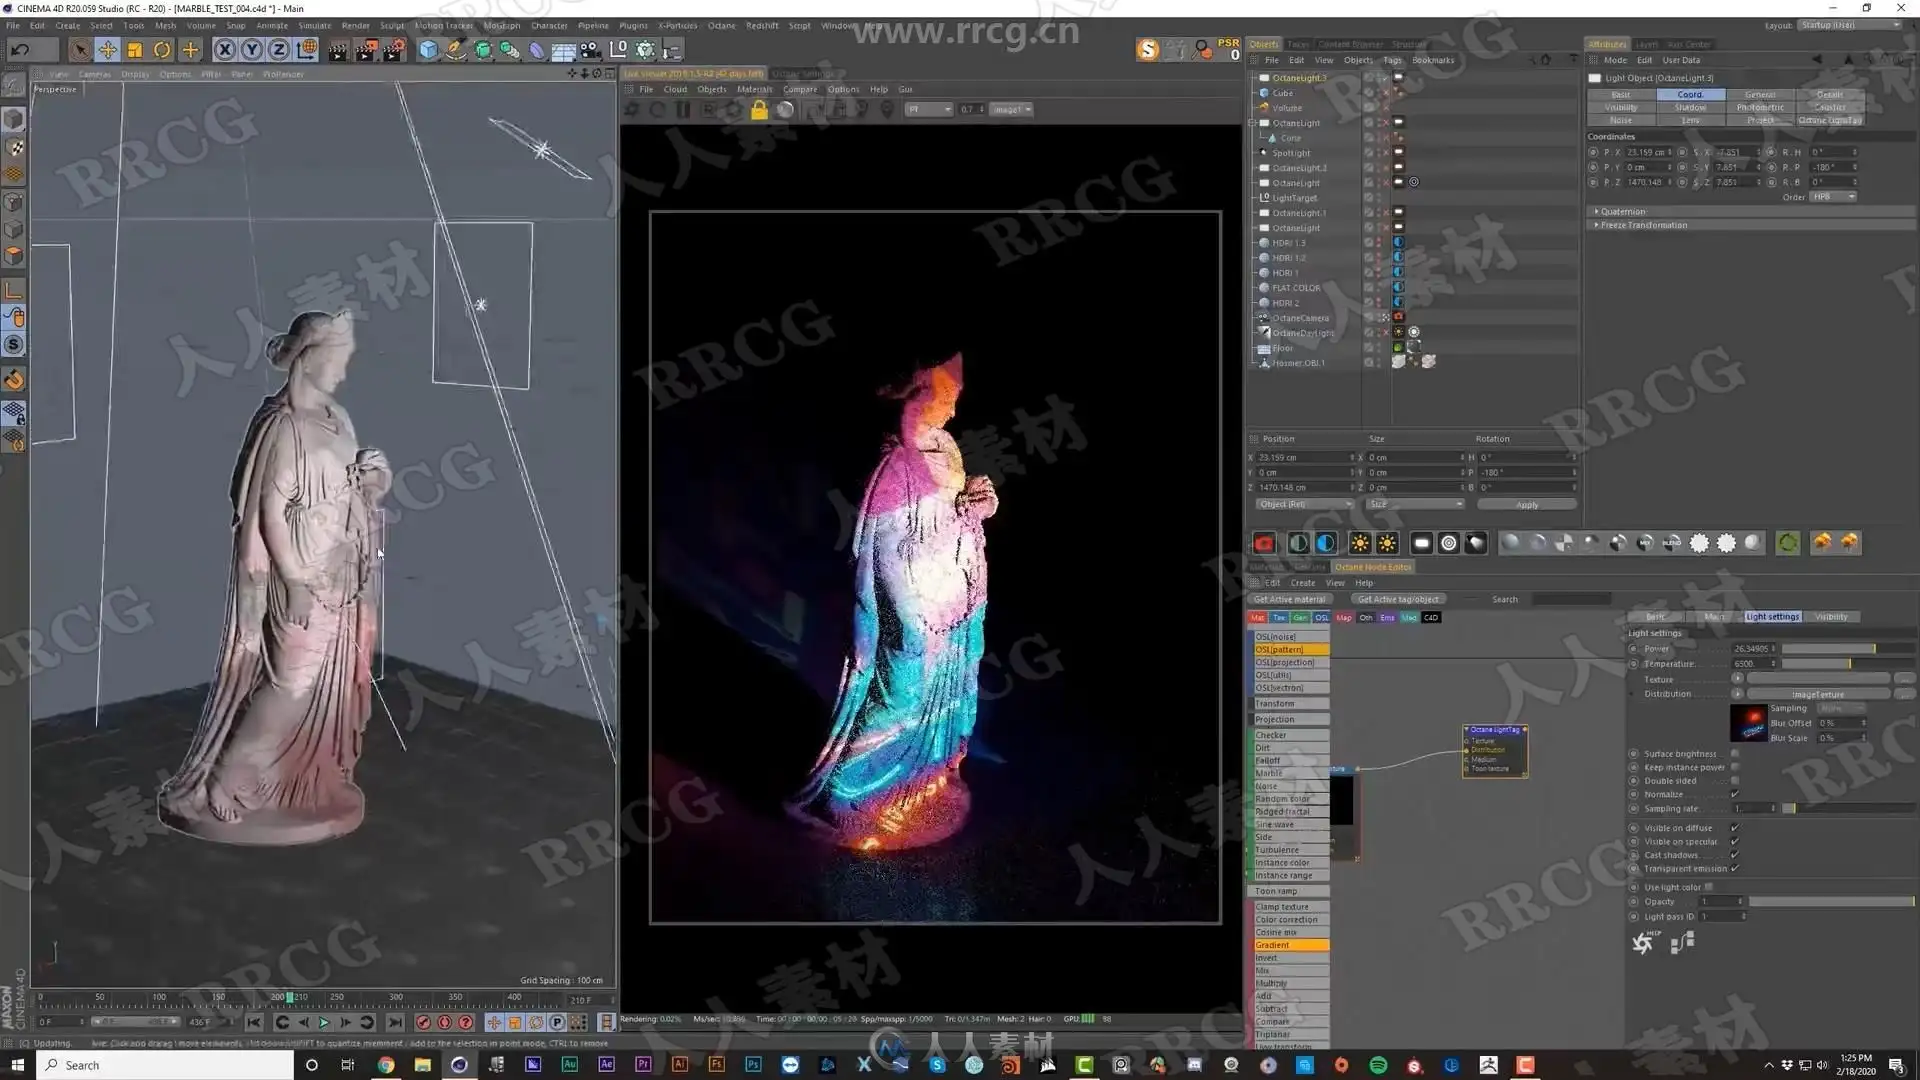This screenshot has height=1080, width=1920.
Task: Click the Get Active material button
Action: 1289,599
